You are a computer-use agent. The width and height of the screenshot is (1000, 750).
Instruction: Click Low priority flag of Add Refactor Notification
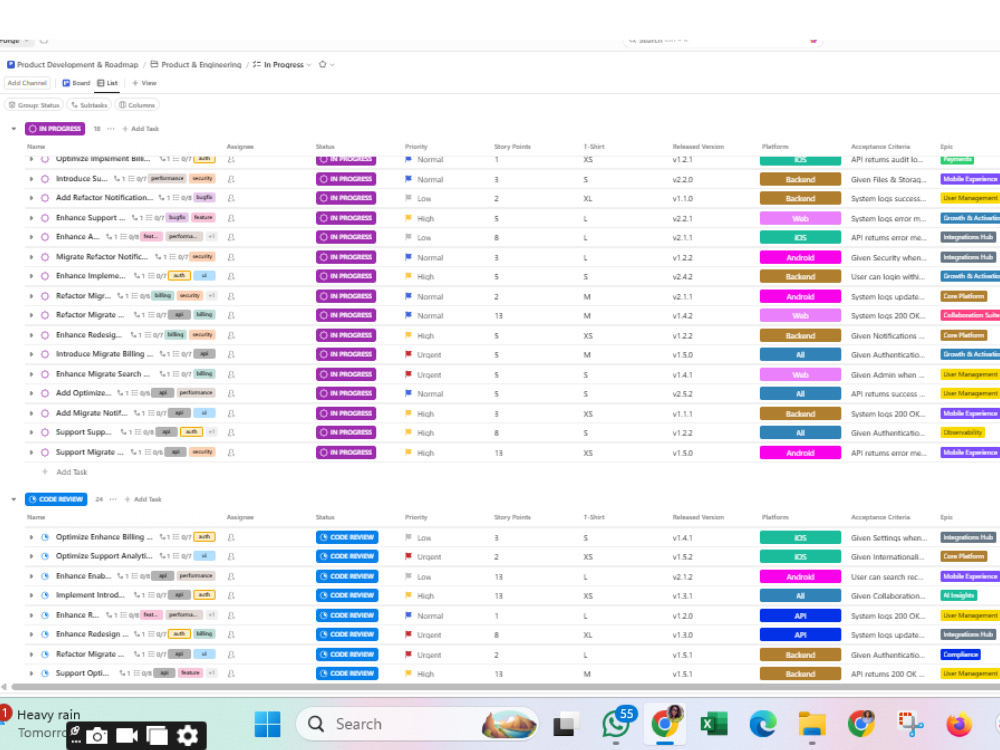pyautogui.click(x=409, y=198)
